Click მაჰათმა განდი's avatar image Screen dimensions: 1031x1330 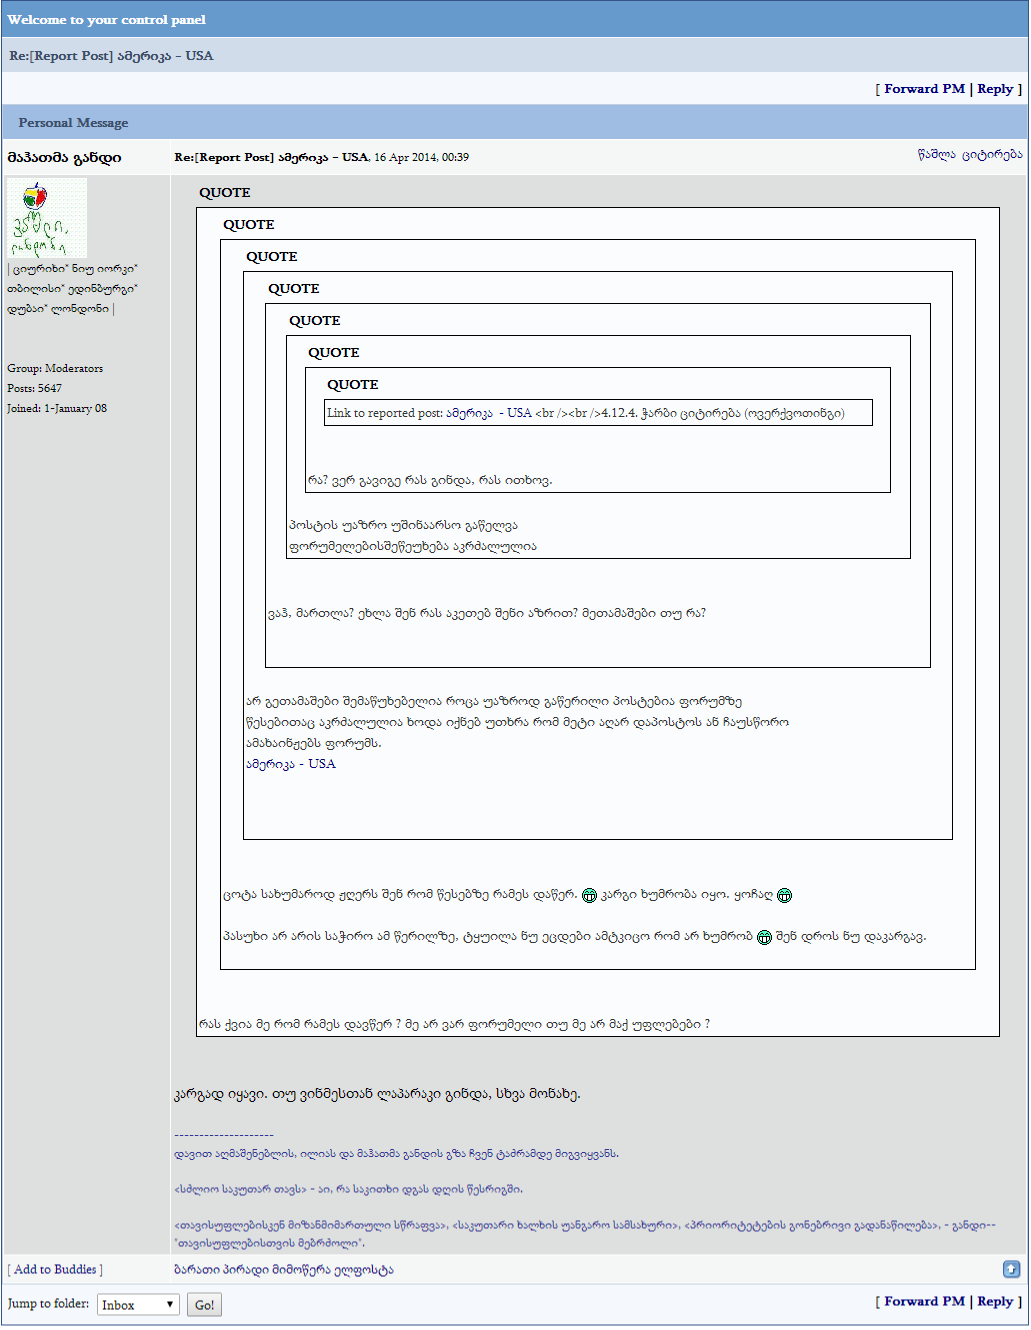[x=46, y=218]
